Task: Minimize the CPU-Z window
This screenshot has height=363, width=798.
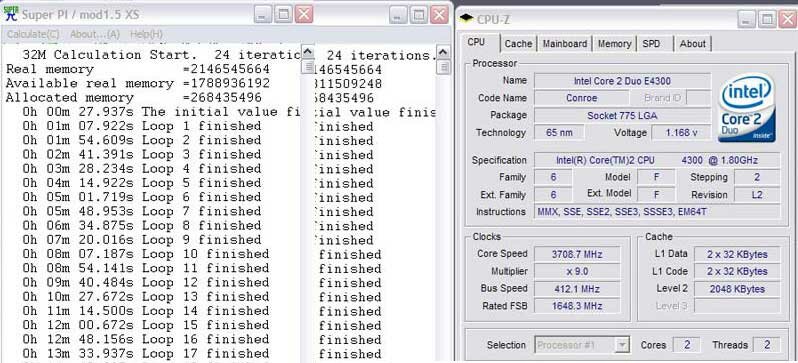Action: pyautogui.click(x=746, y=19)
